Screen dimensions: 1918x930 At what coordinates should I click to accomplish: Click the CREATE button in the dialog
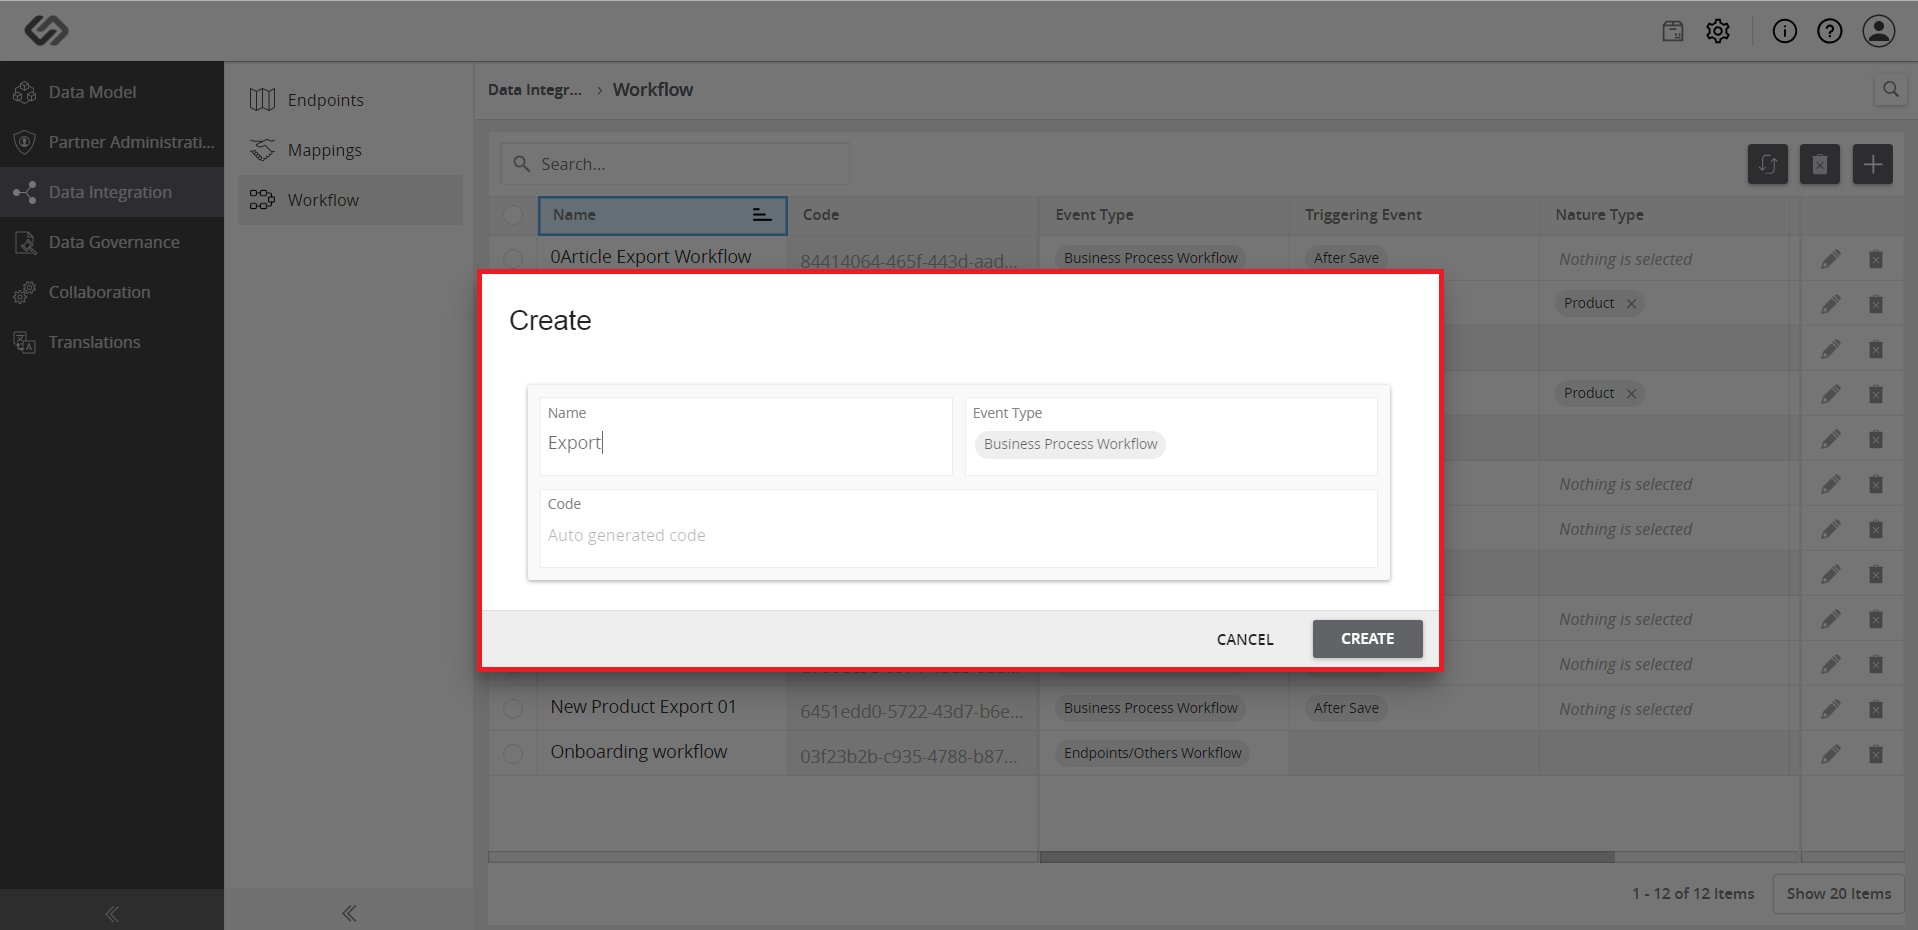[x=1367, y=639]
